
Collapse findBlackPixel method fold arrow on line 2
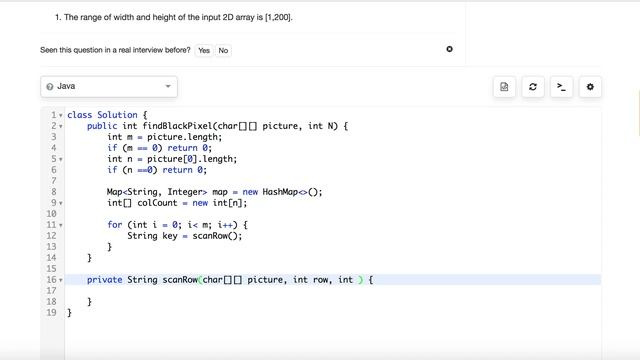pyautogui.click(x=61, y=127)
